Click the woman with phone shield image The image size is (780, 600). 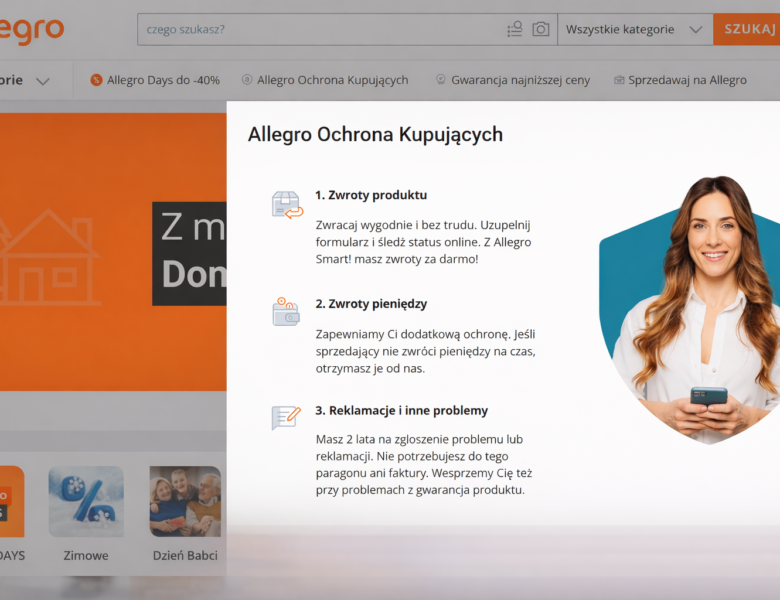tap(689, 310)
